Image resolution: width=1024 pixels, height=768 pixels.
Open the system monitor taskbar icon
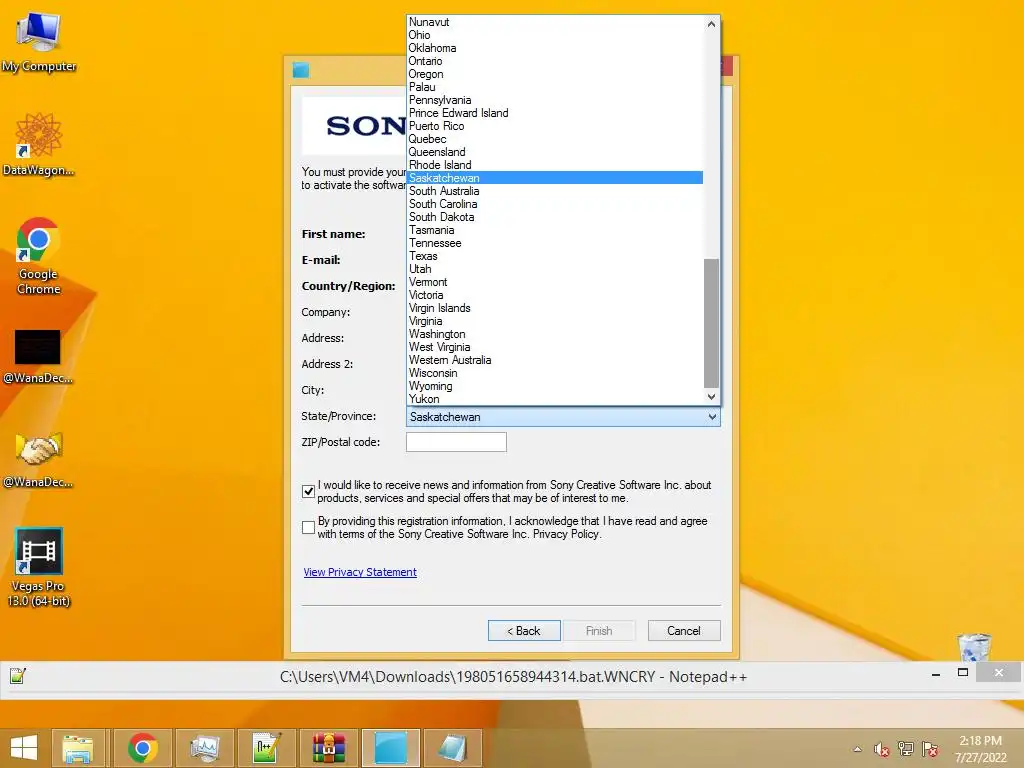pyautogui.click(x=205, y=748)
